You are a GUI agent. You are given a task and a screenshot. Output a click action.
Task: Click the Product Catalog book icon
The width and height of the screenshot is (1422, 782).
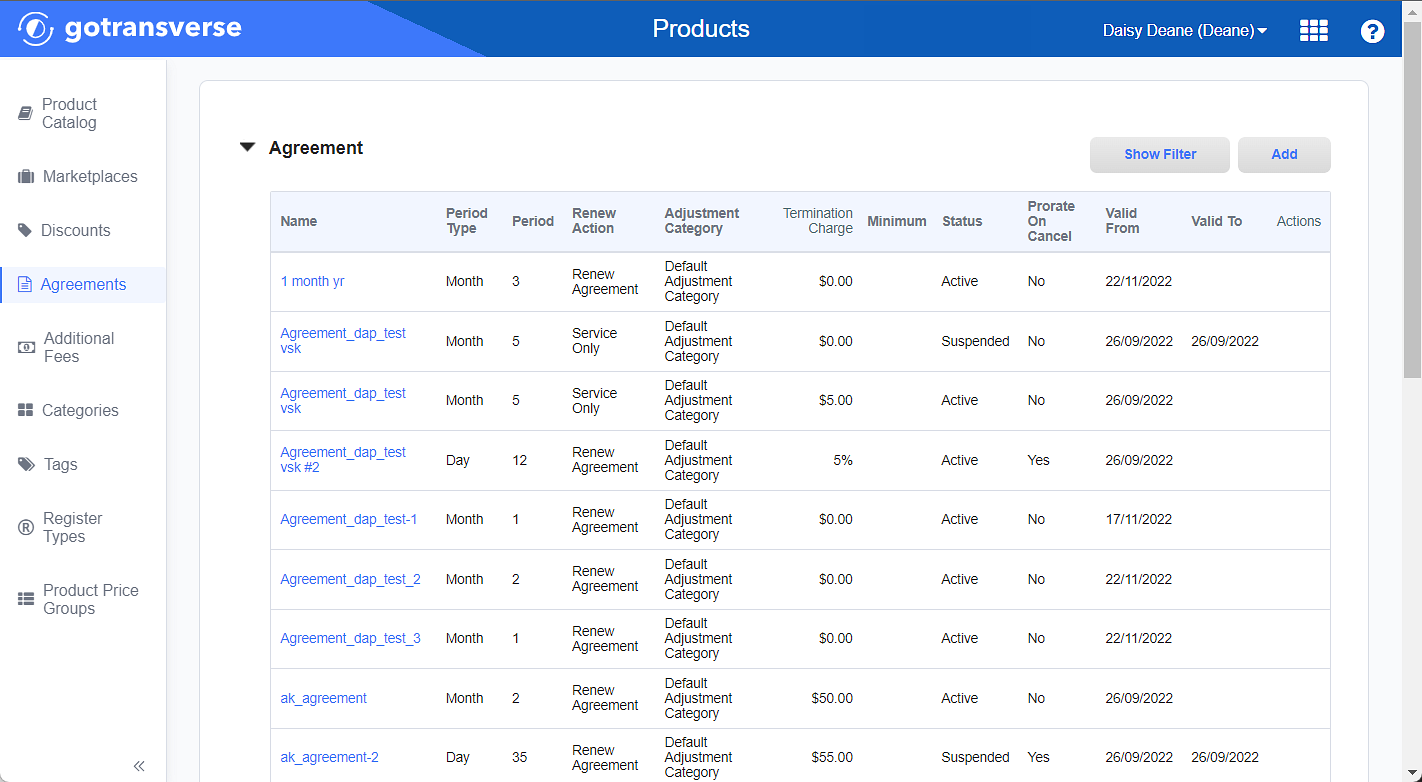click(26, 114)
